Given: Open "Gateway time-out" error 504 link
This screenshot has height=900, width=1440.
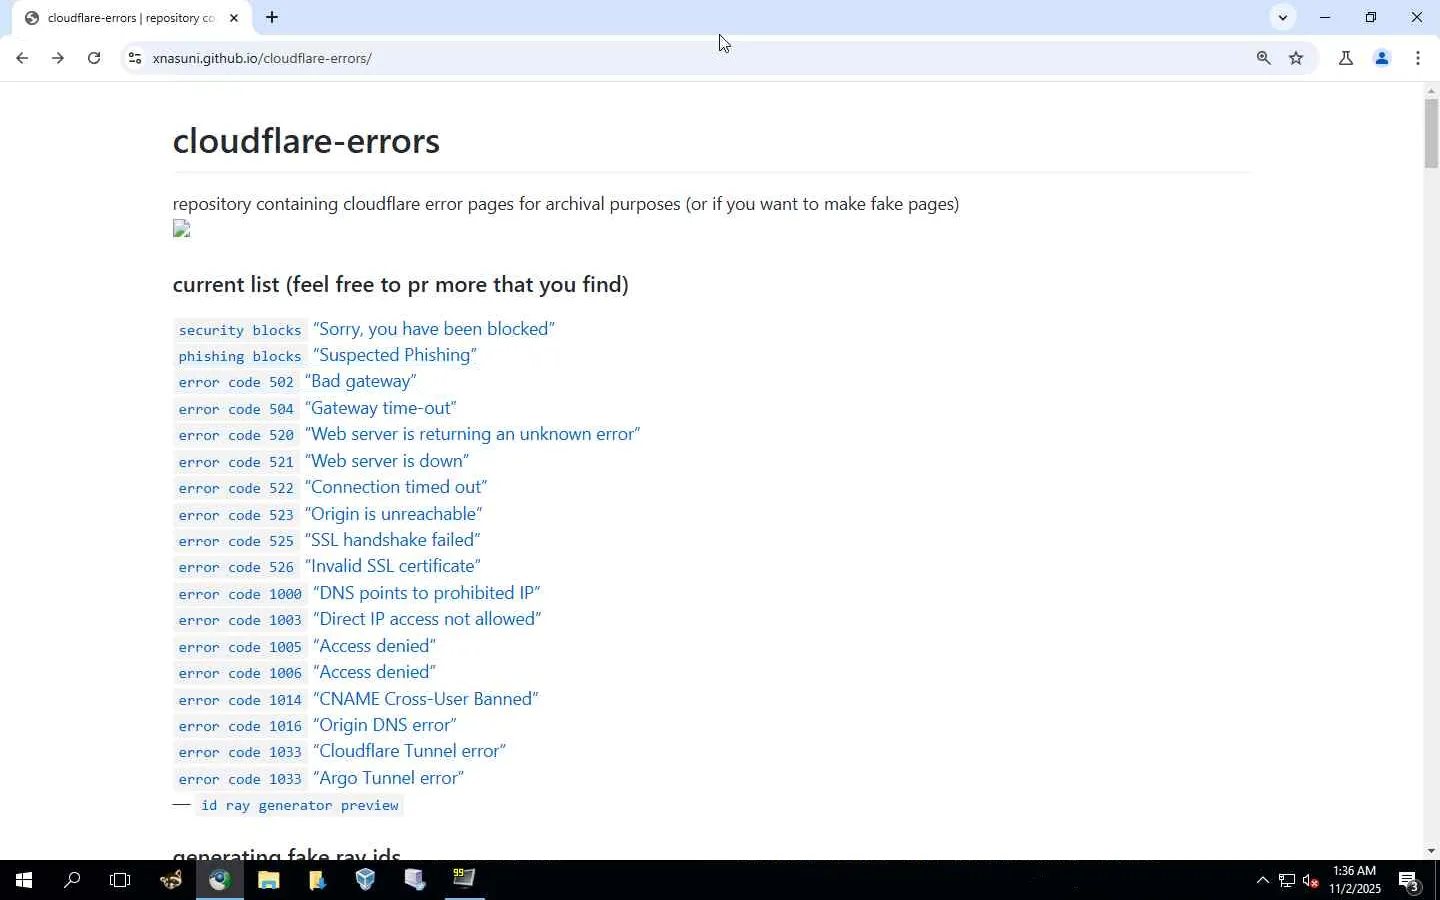Looking at the screenshot, I should click(381, 408).
